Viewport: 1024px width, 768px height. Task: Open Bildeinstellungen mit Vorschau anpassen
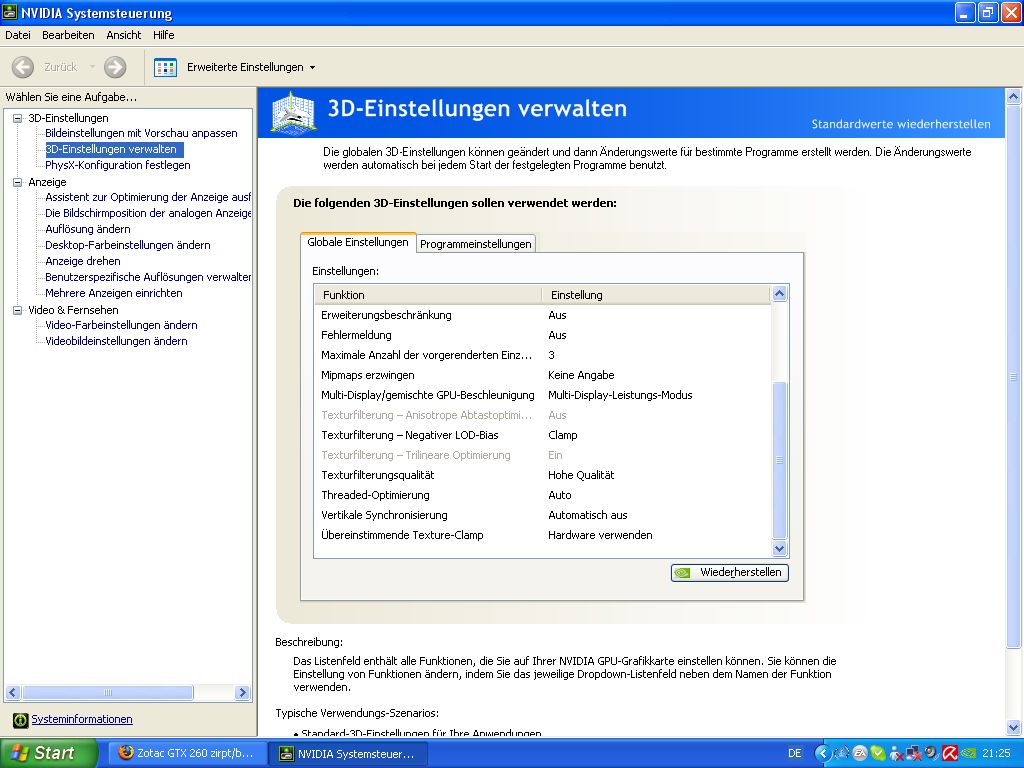[141, 133]
